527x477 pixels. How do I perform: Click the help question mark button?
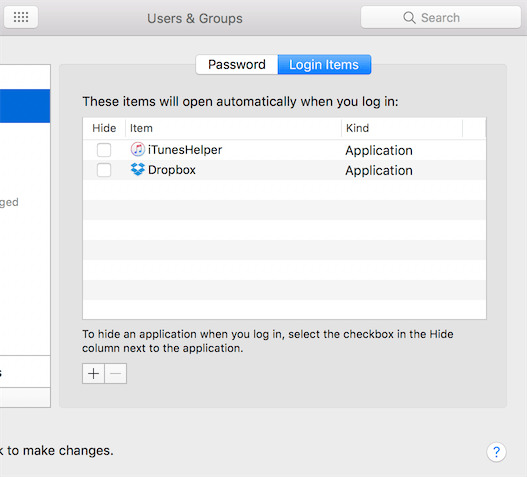(496, 452)
